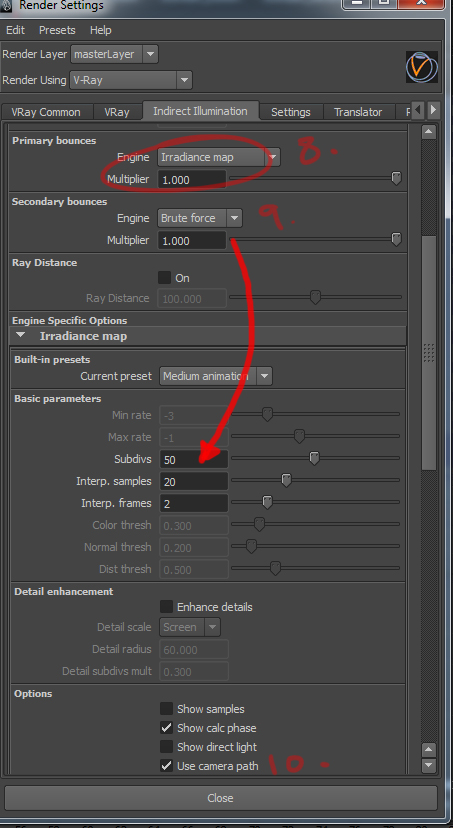Click the Max rate field showing -1
This screenshot has height=828, width=453.
194,438
